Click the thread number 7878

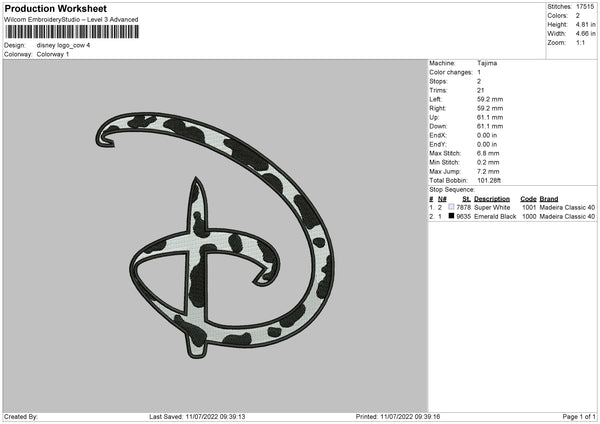click(463, 207)
